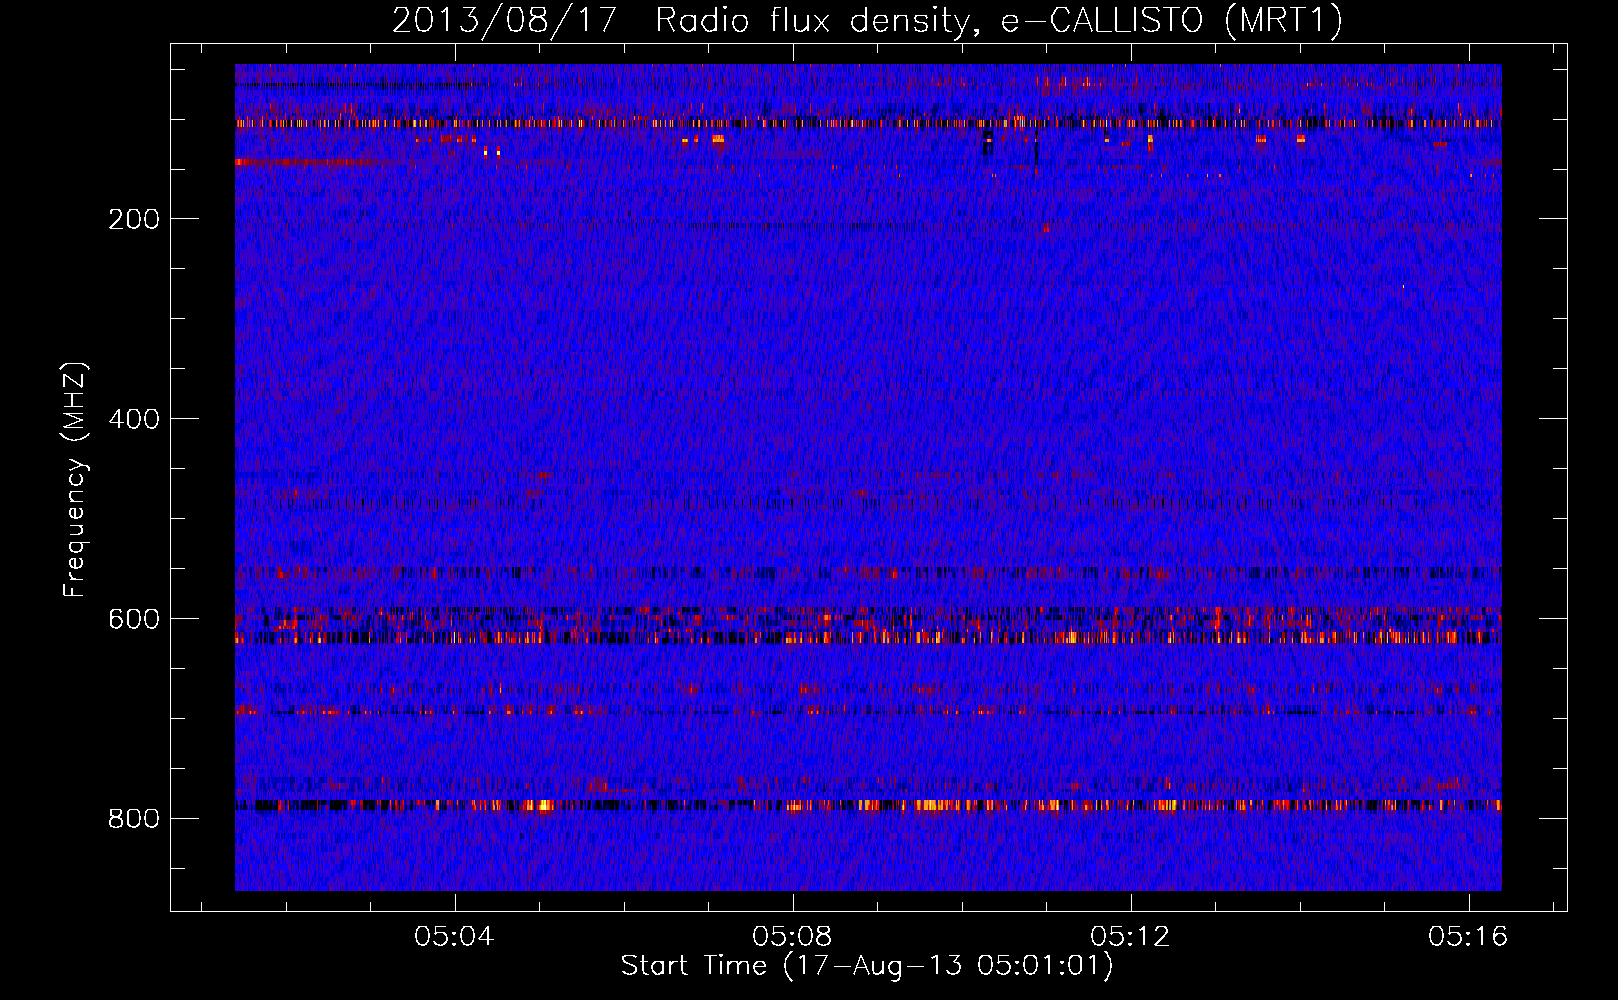This screenshot has width=1618, height=1000.
Task: Click the 'Start Time (17-Aug-13 05:01:01)' label
Action: tap(867, 966)
